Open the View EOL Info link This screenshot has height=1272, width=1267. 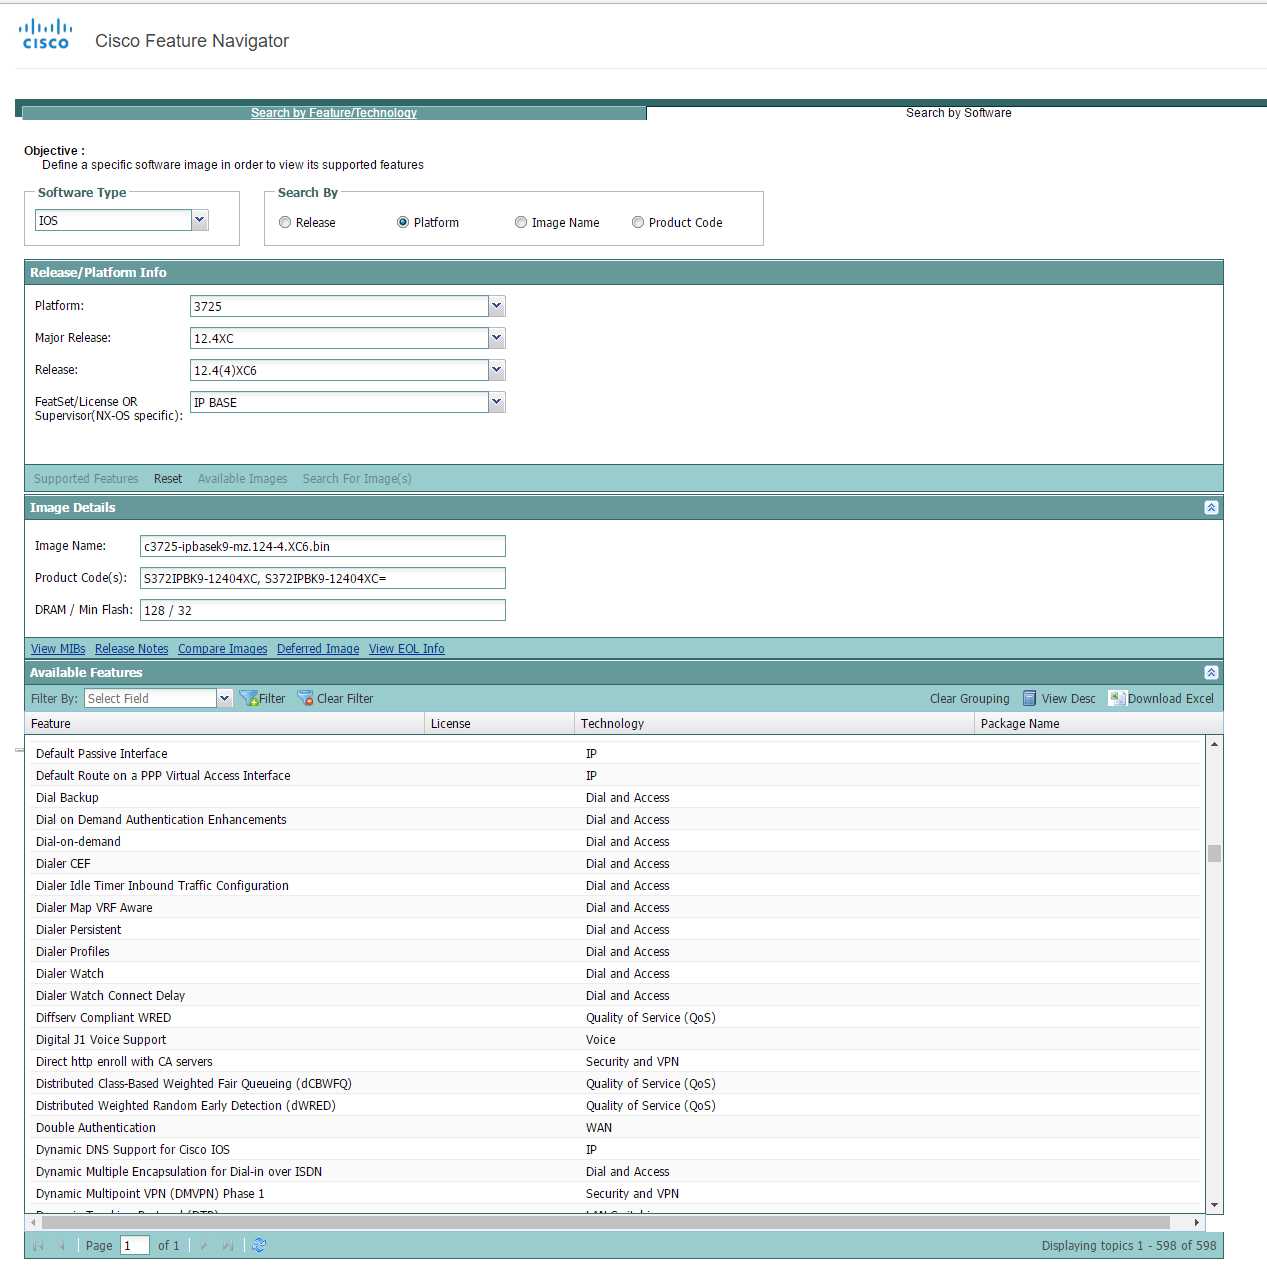(407, 649)
